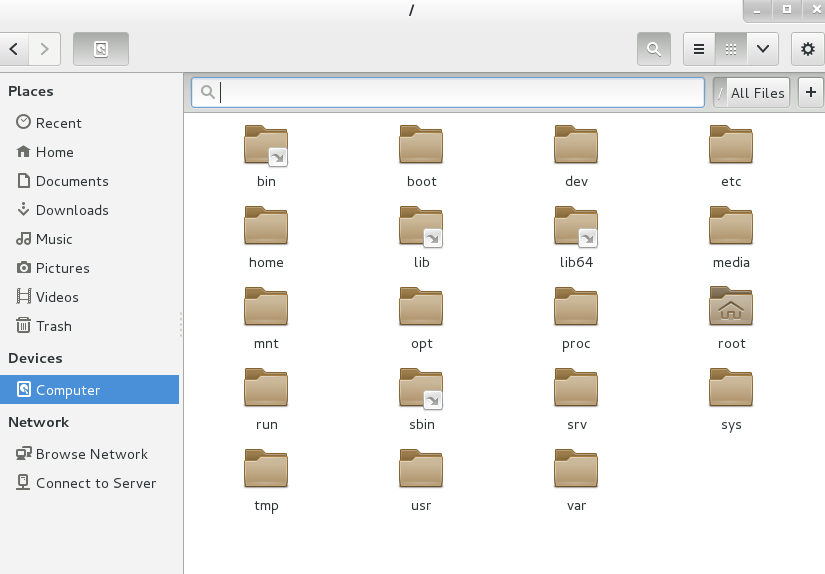Click the forward navigation arrow
The width and height of the screenshot is (825, 574).
point(44,48)
